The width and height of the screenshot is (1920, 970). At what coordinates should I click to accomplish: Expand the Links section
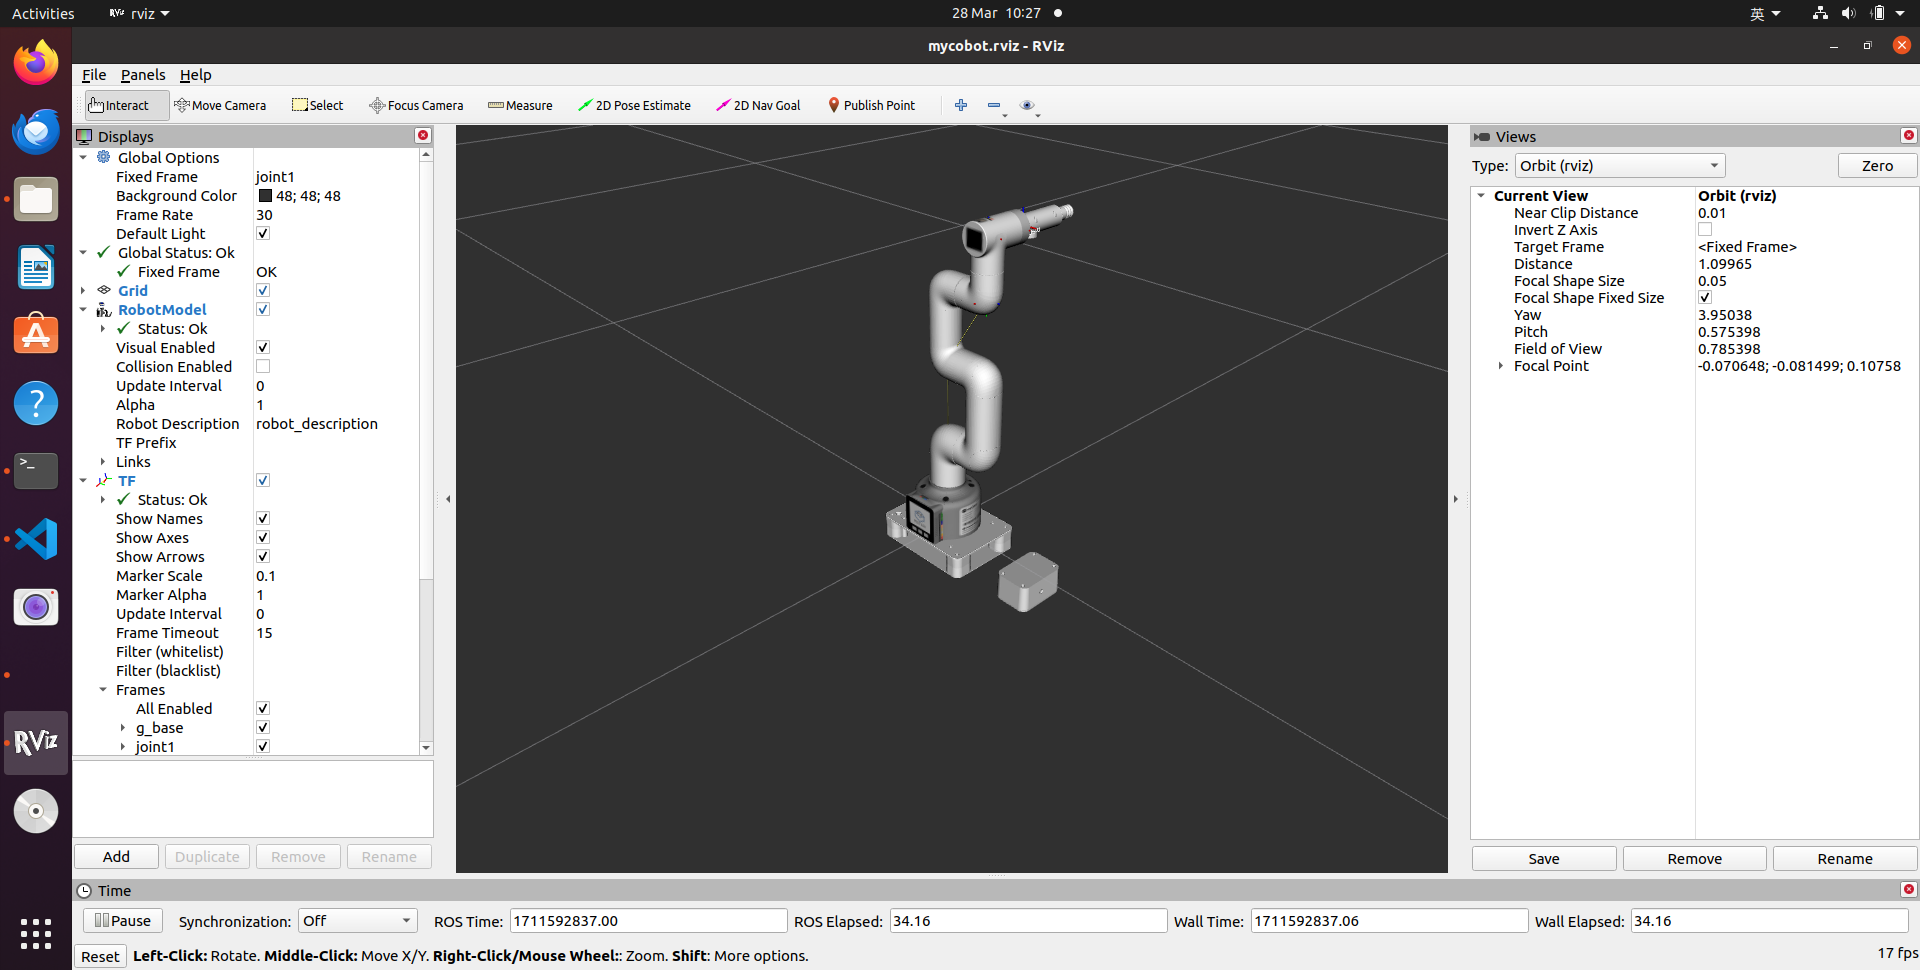click(x=103, y=461)
